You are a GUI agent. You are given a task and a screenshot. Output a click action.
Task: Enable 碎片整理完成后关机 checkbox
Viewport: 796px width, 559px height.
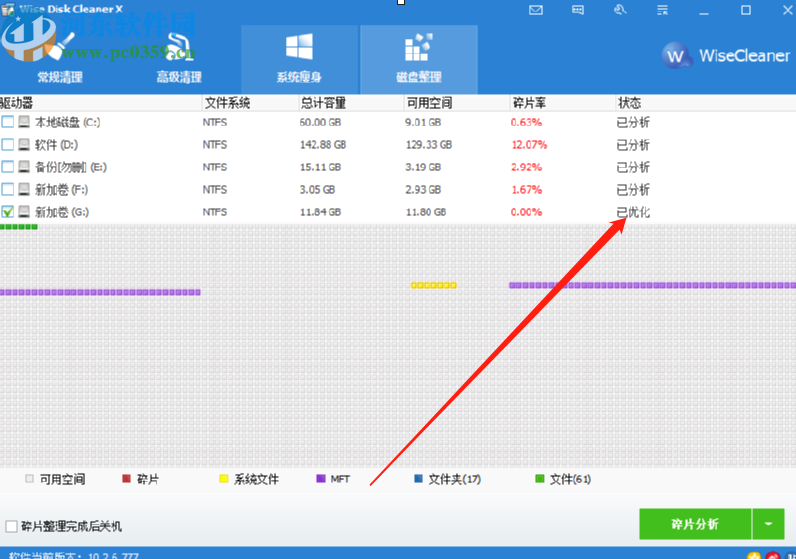(x=11, y=526)
